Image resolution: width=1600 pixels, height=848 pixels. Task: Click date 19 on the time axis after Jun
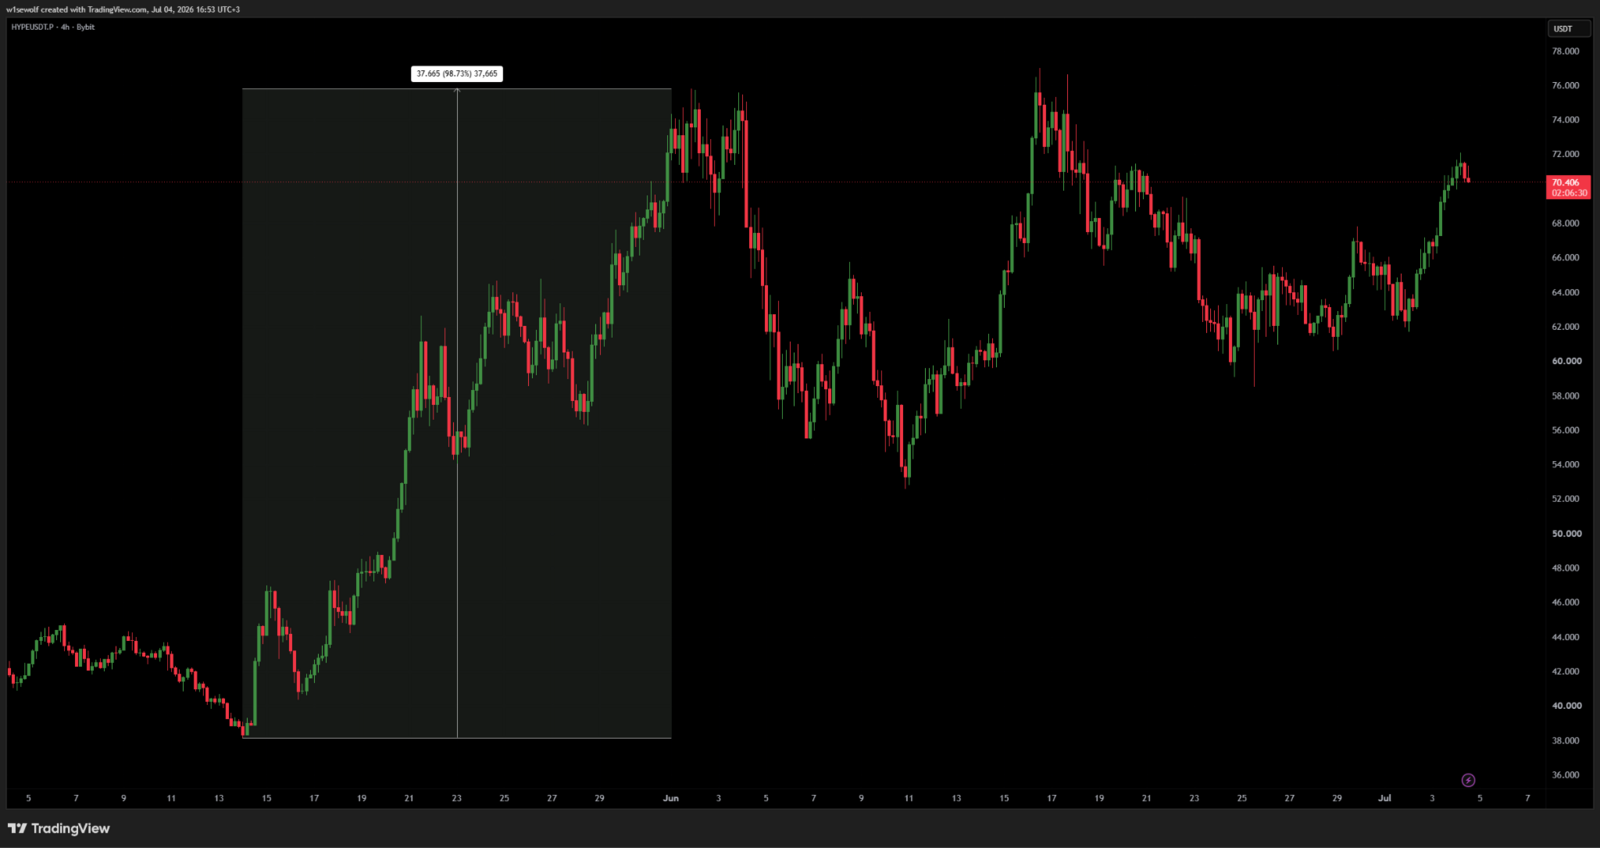click(x=1099, y=798)
